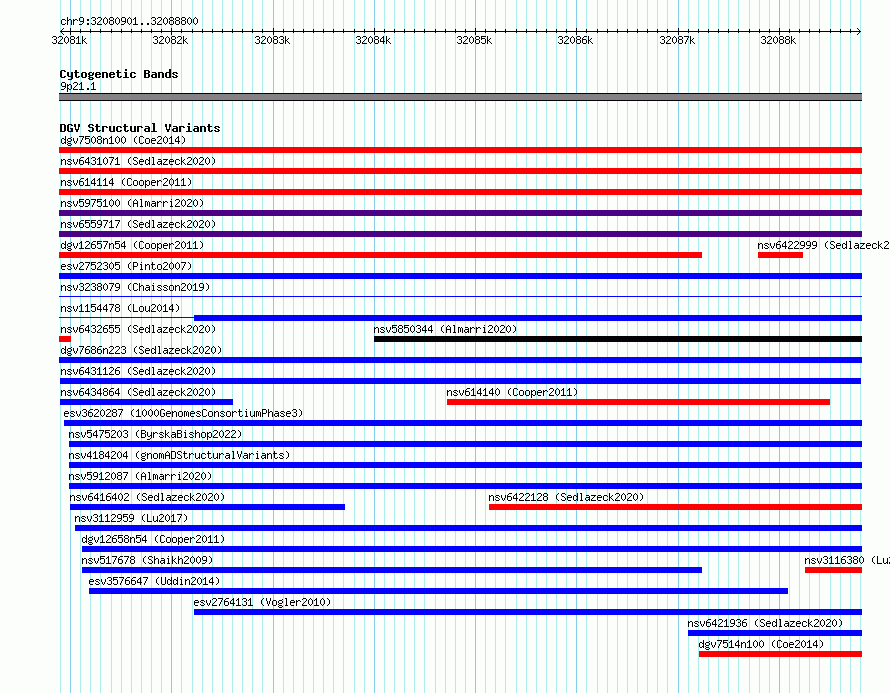
Task: Click the nsv6432655 (Sedlazeck2020) label
Action: 138,329
